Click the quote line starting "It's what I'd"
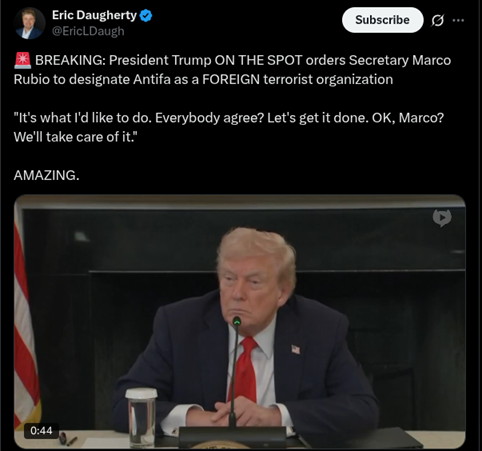 tap(229, 118)
